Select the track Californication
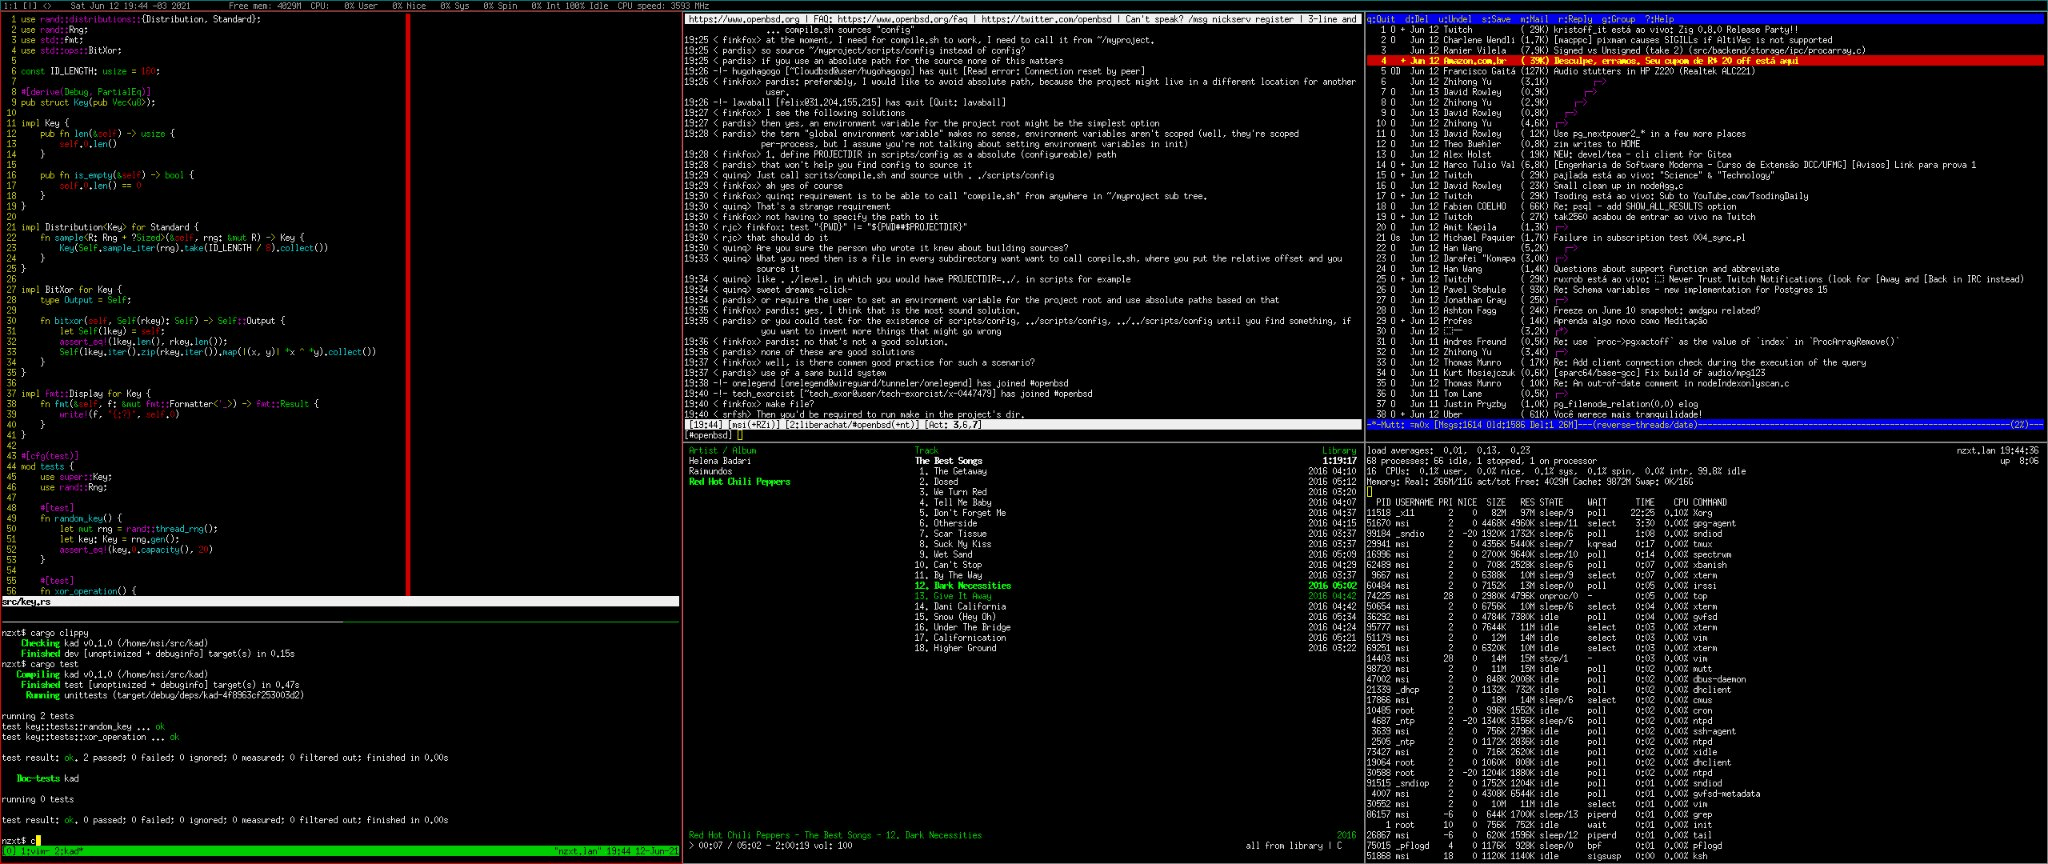 pyautogui.click(x=968, y=638)
